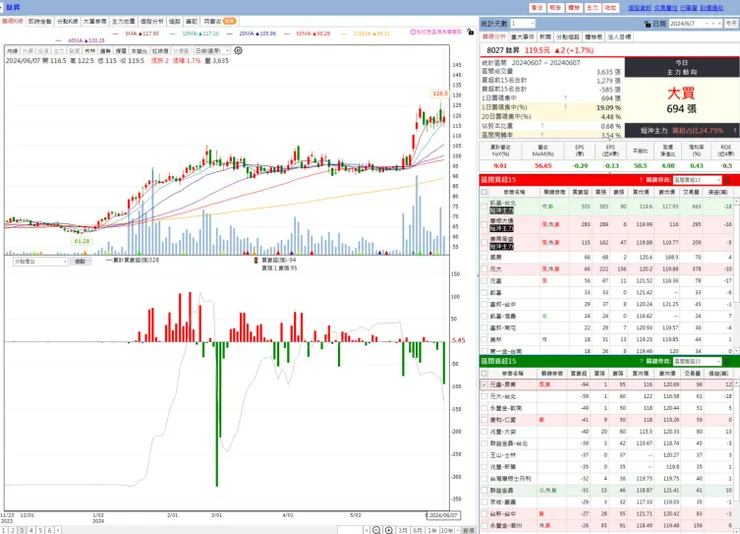
Task: Open 日線(還原) period dropdown
Action: [x=212, y=50]
